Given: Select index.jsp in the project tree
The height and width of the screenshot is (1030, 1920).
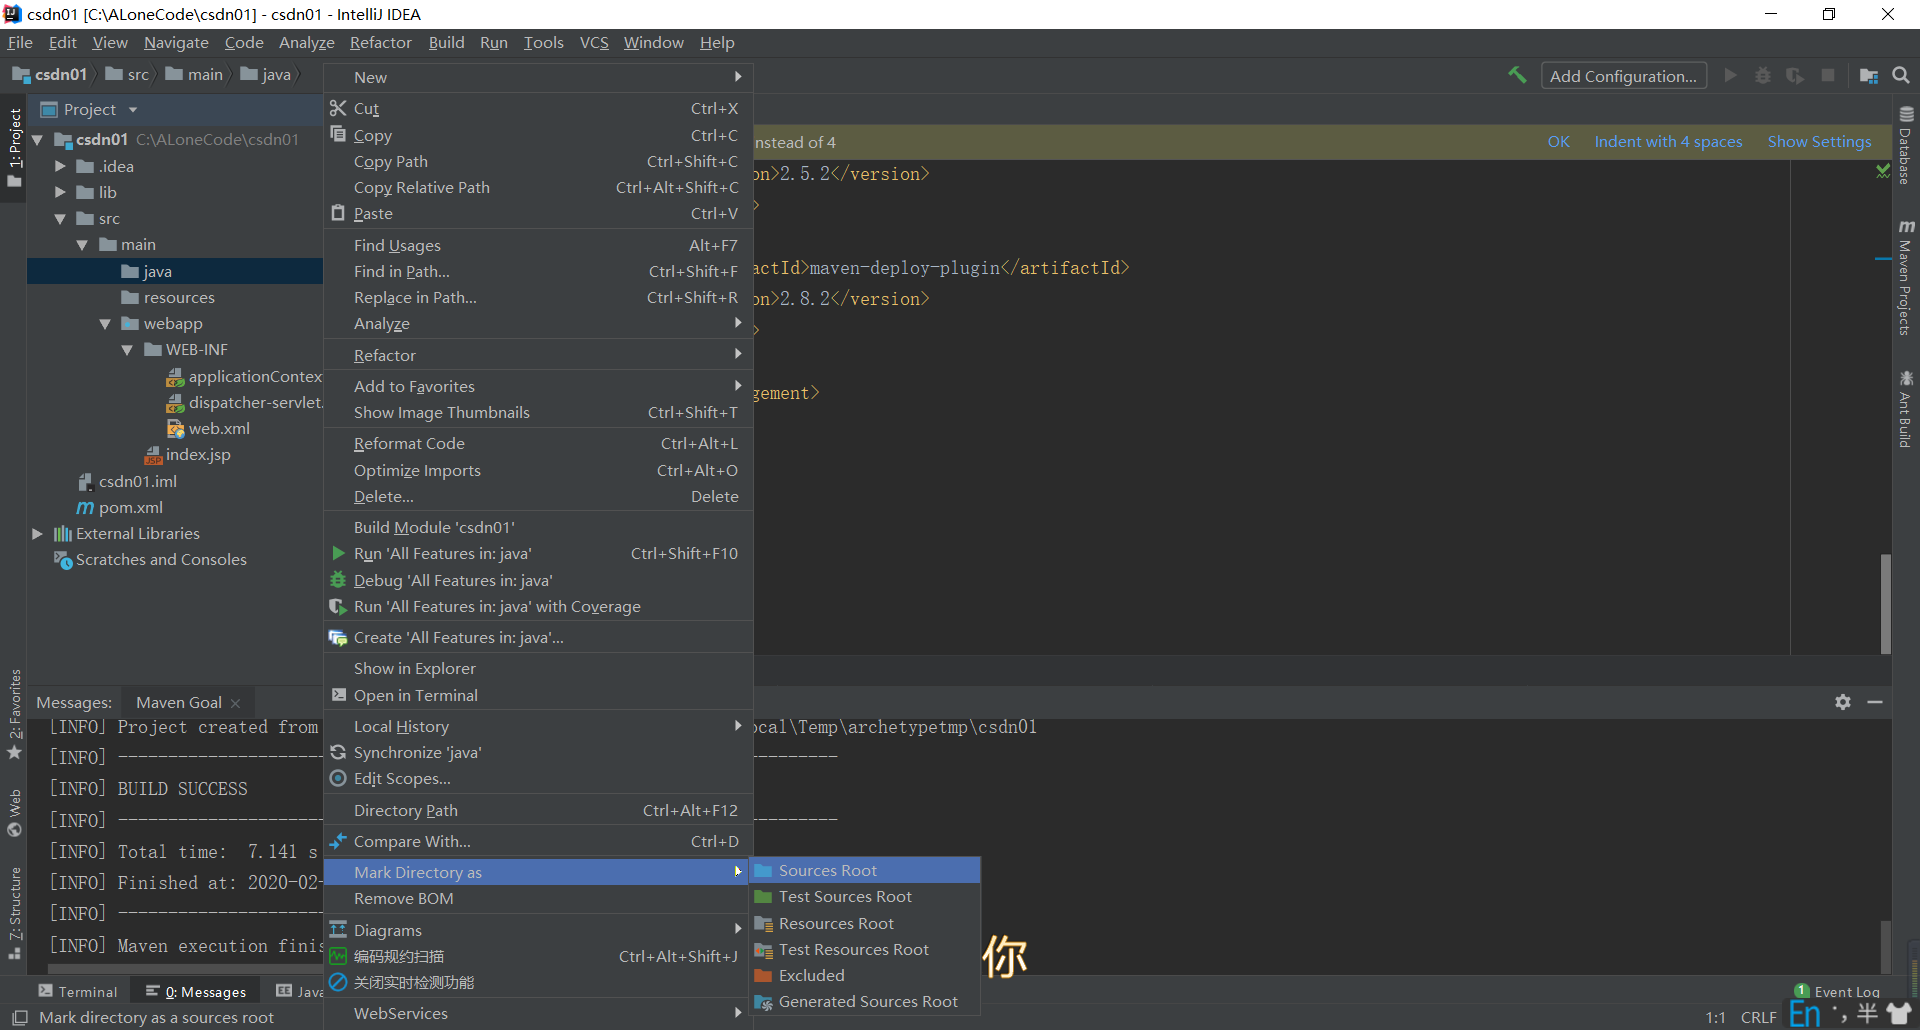Looking at the screenshot, I should pyautogui.click(x=198, y=455).
